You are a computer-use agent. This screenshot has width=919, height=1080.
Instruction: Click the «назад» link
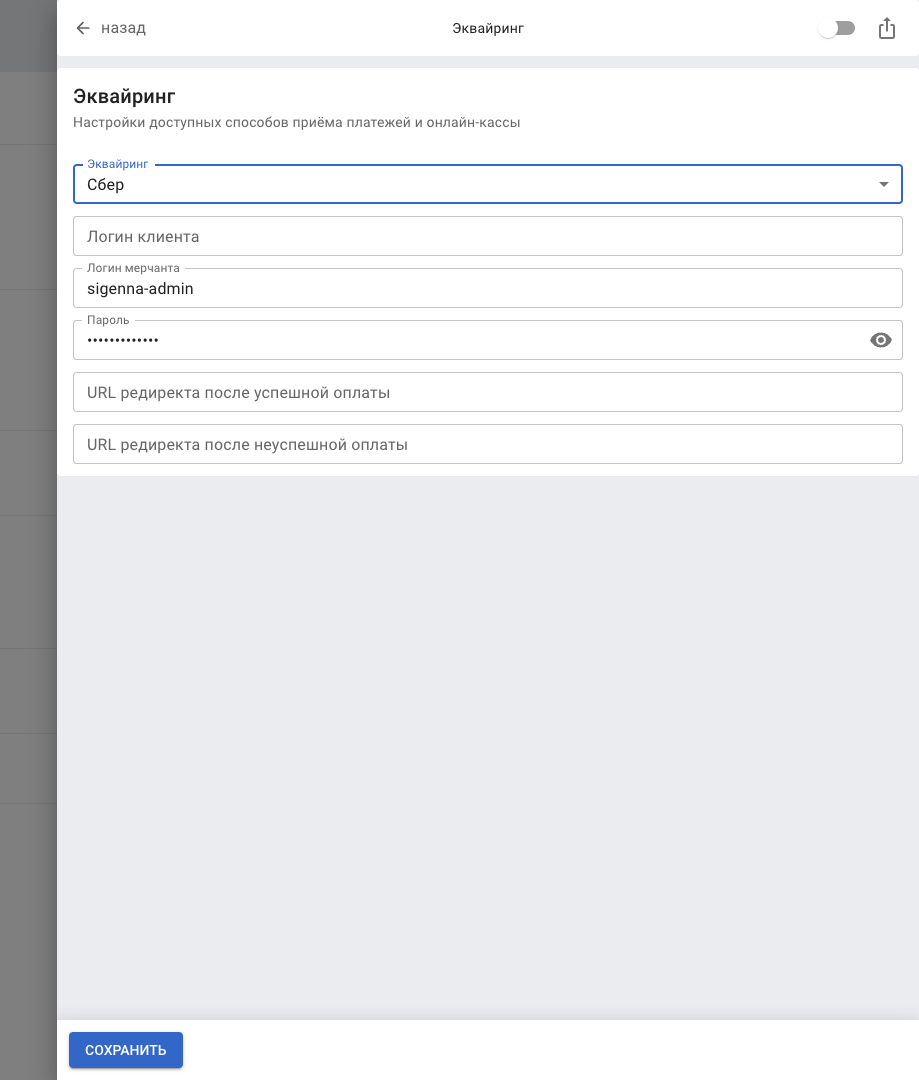click(x=123, y=28)
